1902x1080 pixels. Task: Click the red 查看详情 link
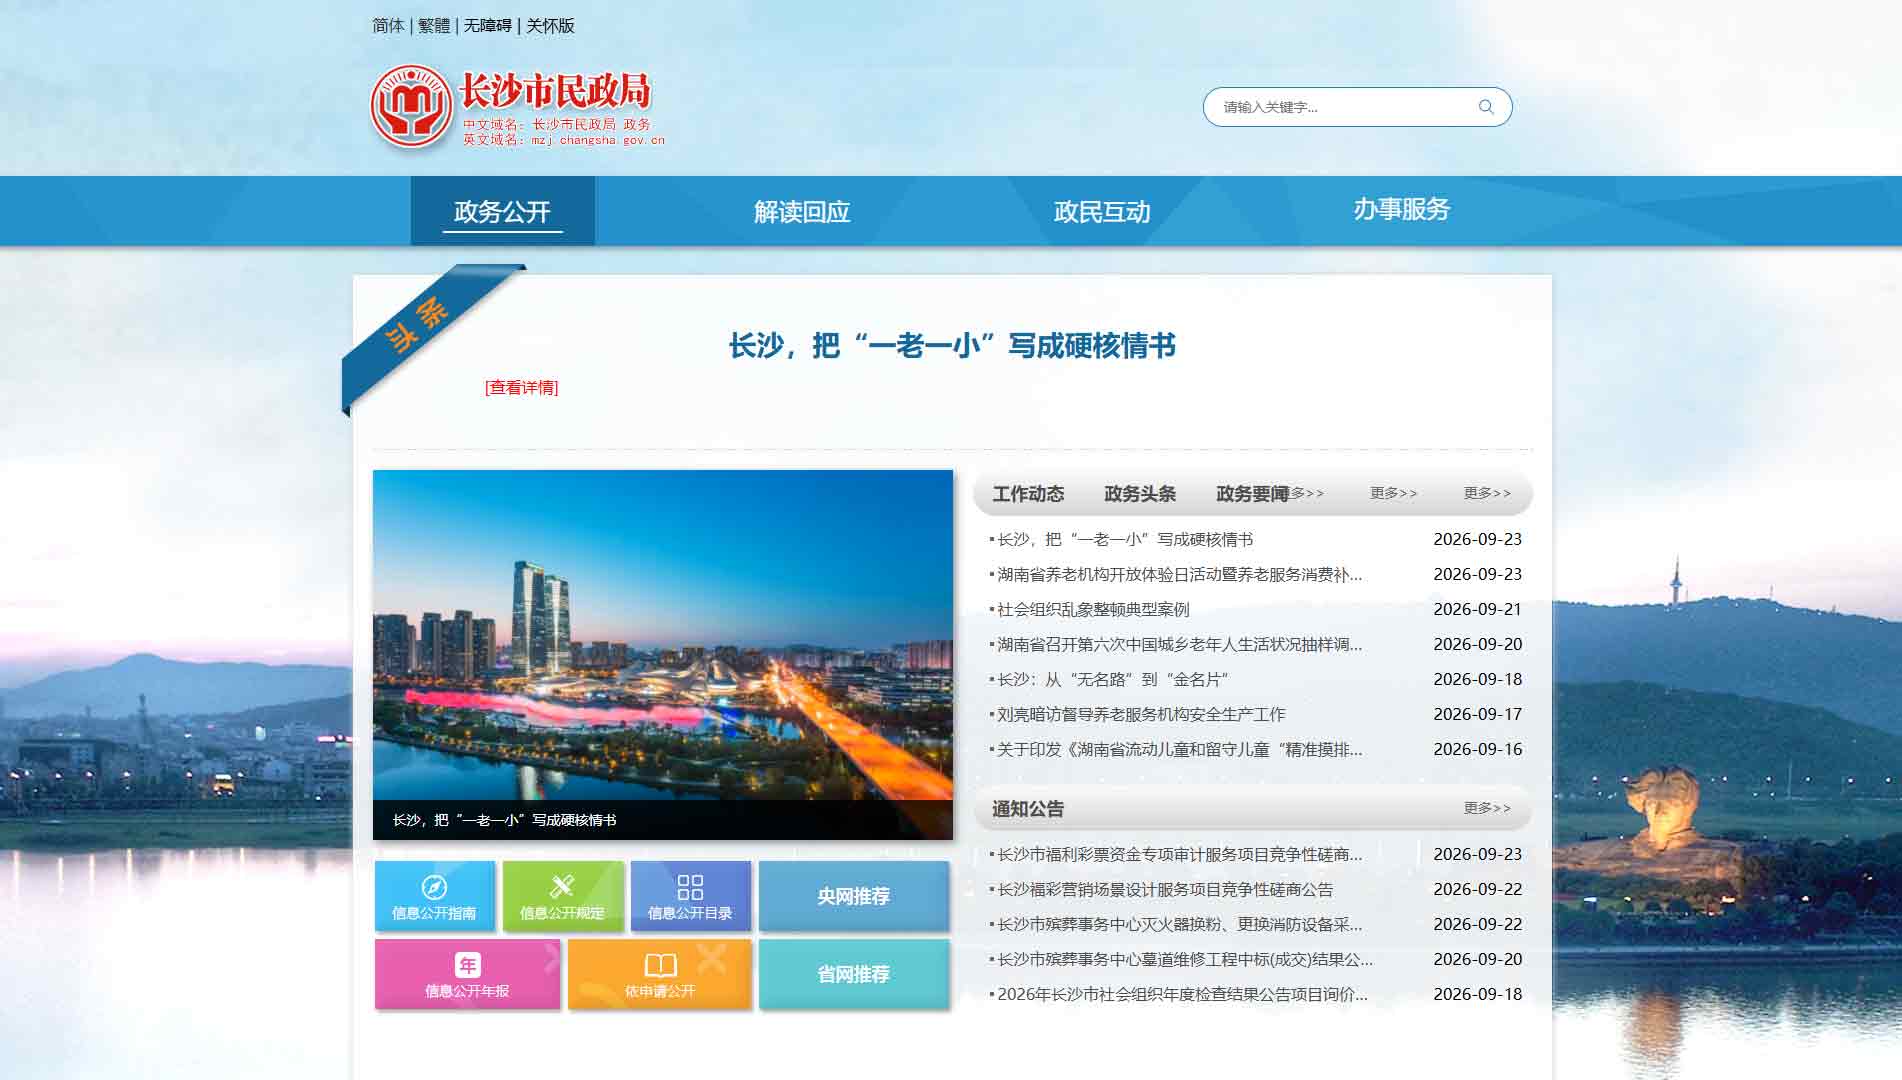coord(521,388)
